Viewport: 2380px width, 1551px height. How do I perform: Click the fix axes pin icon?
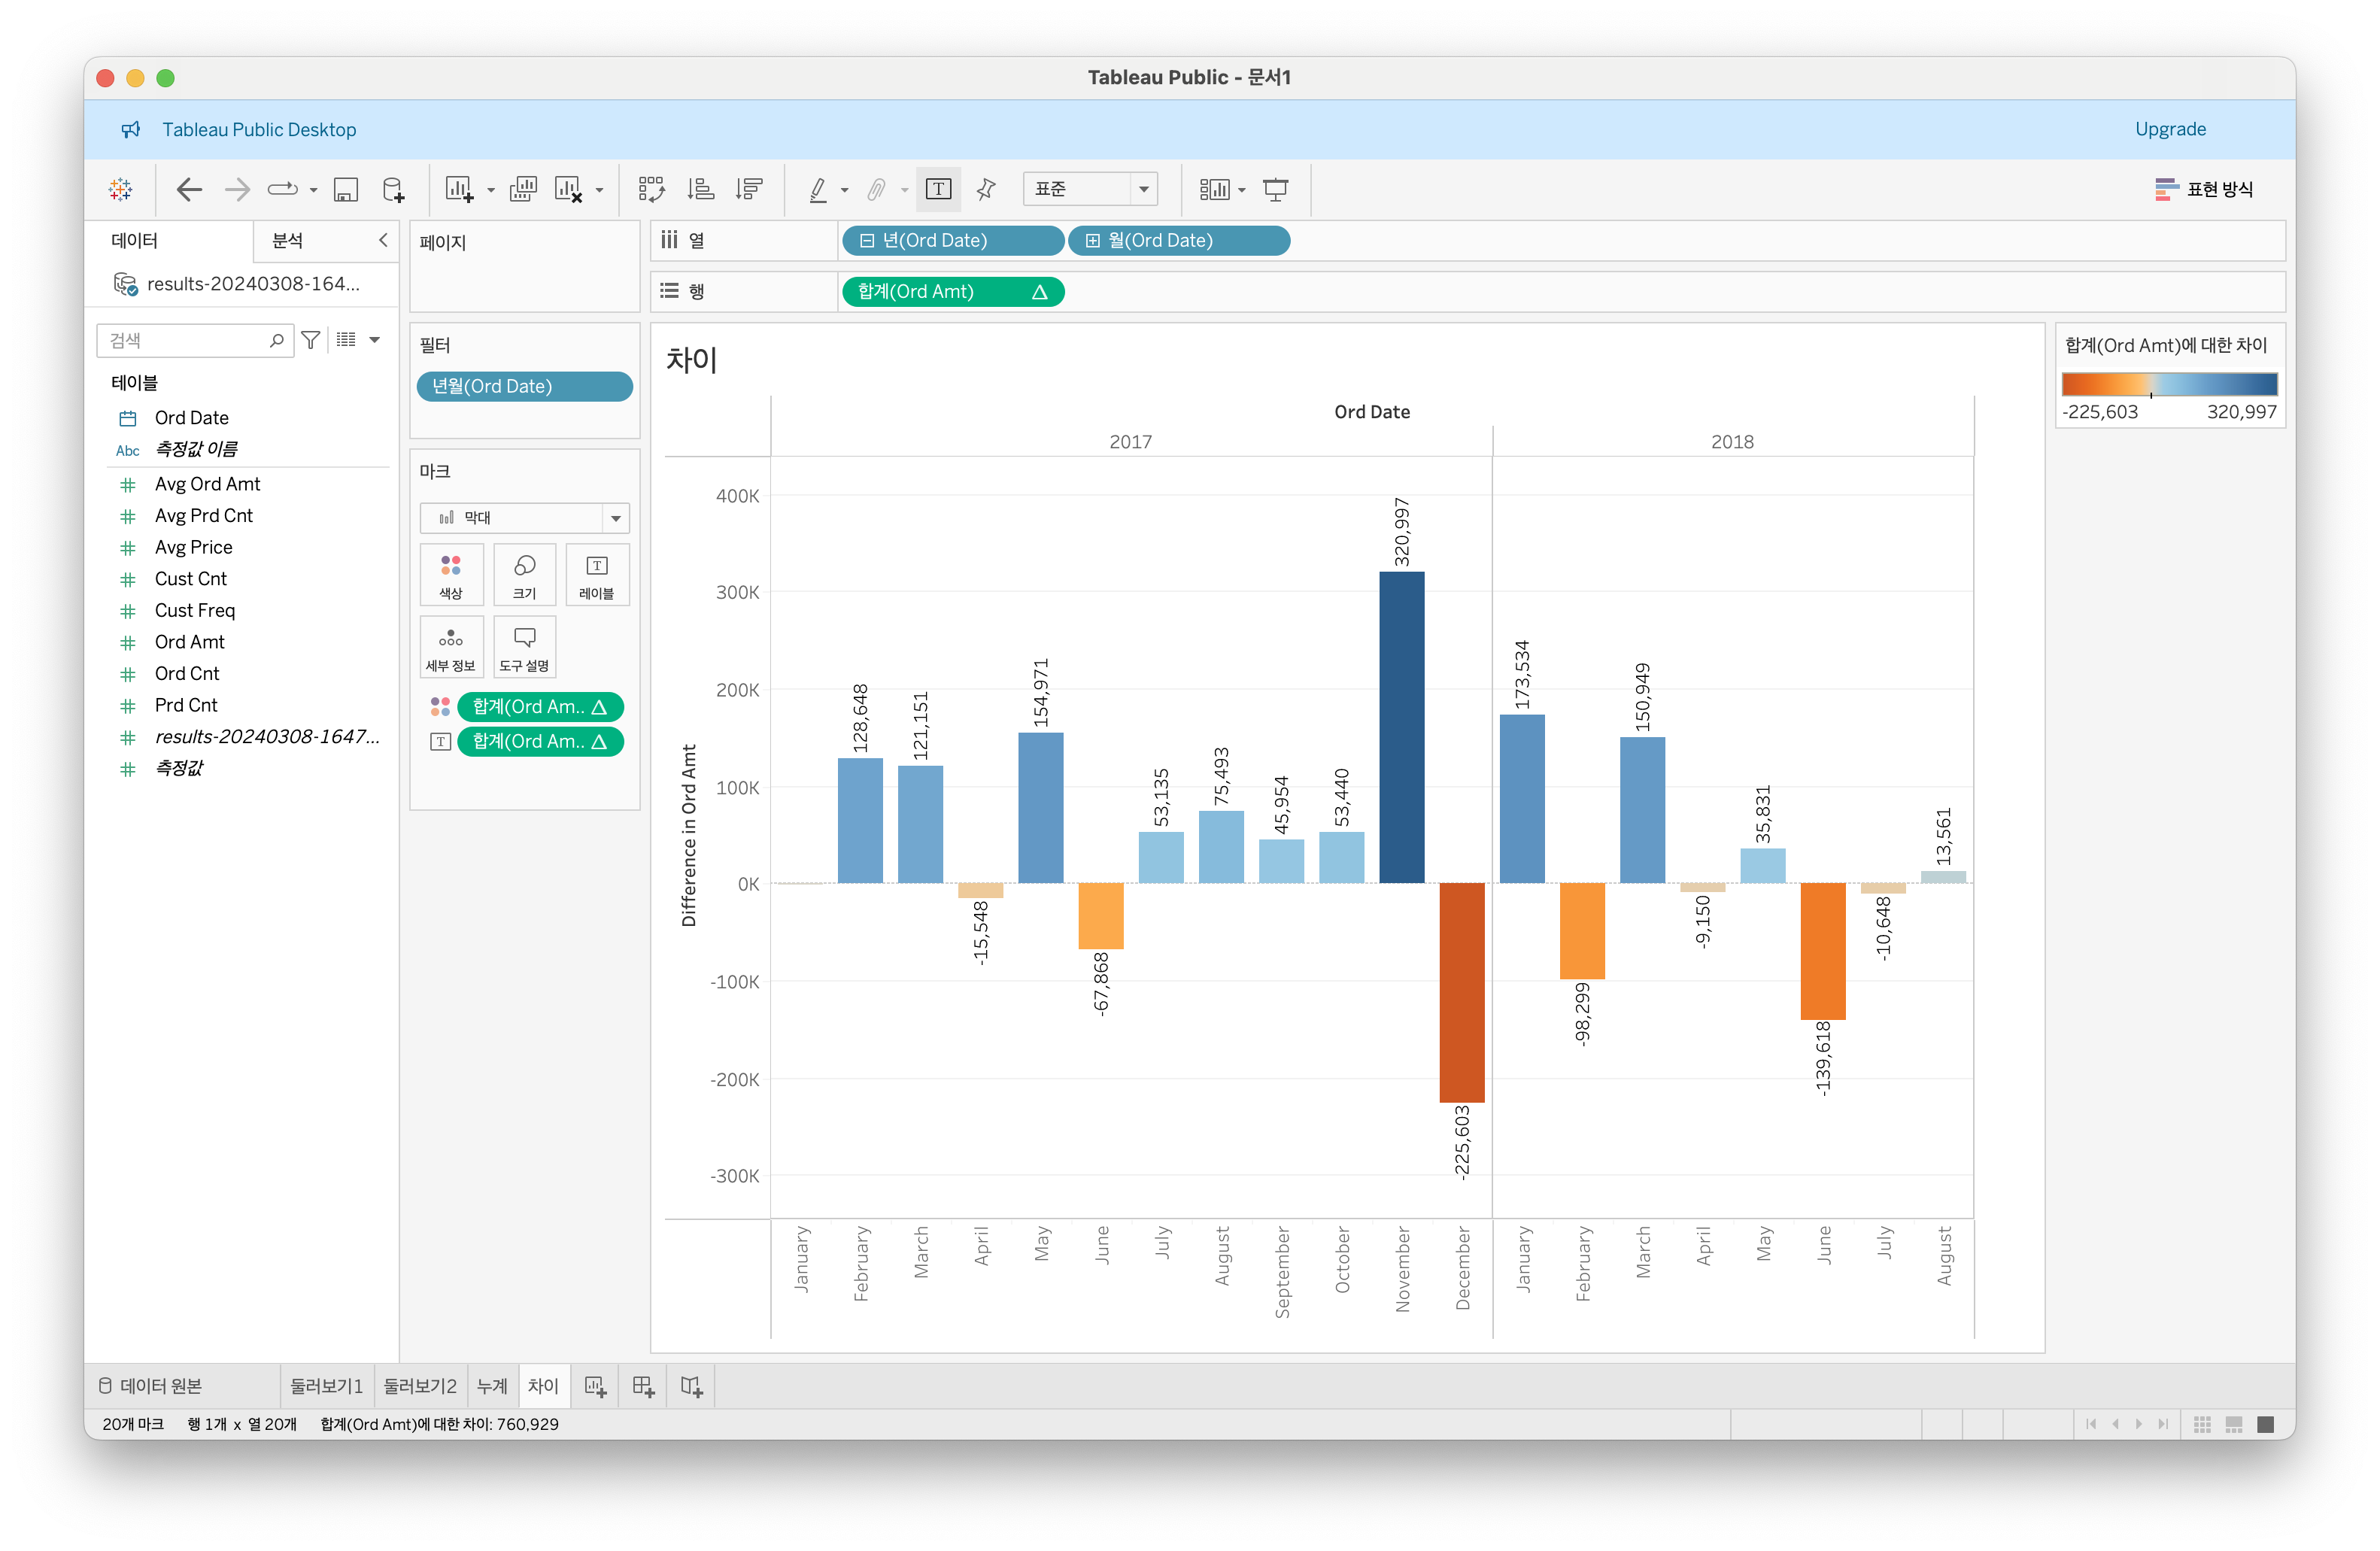[986, 189]
